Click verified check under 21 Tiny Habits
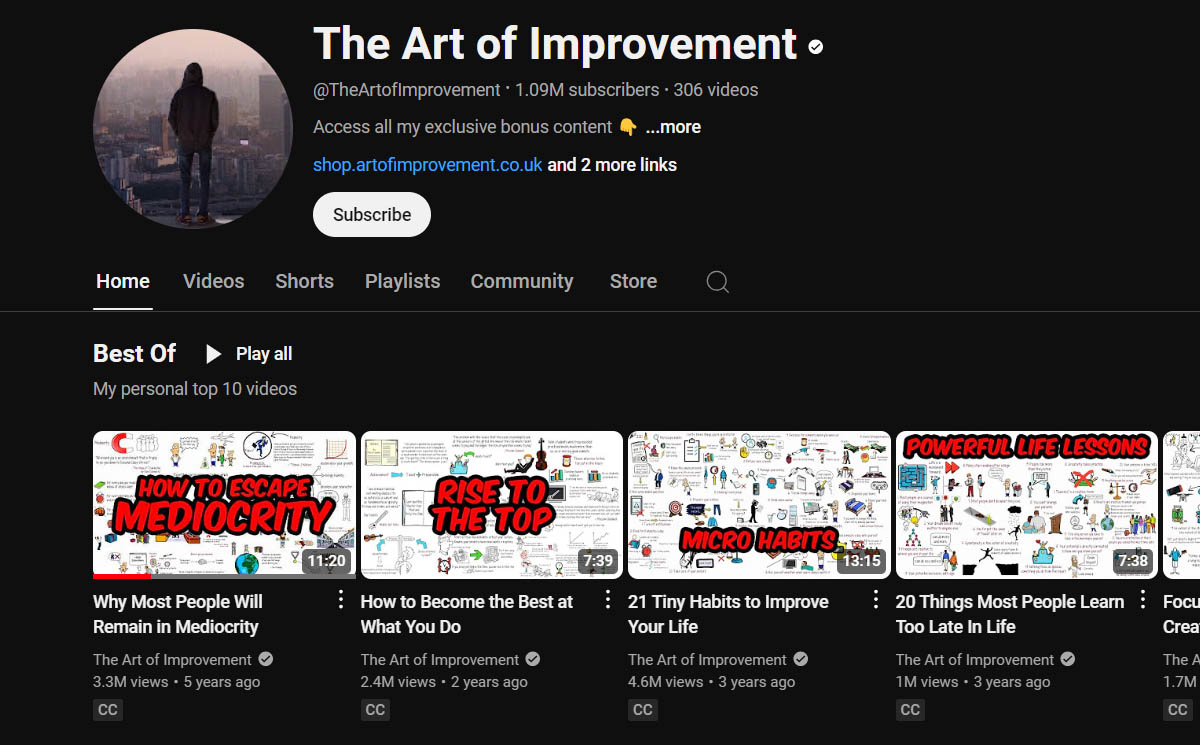Image resolution: width=1200 pixels, height=745 pixels. tap(801, 659)
